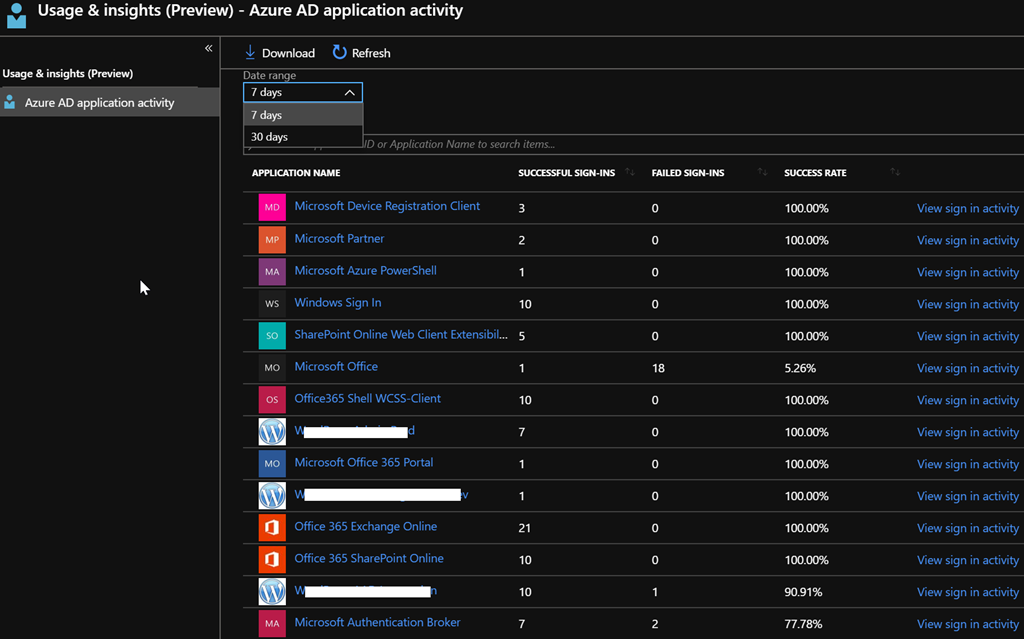Collapse the sidebar with double chevron
1024x639 pixels.
209,48
